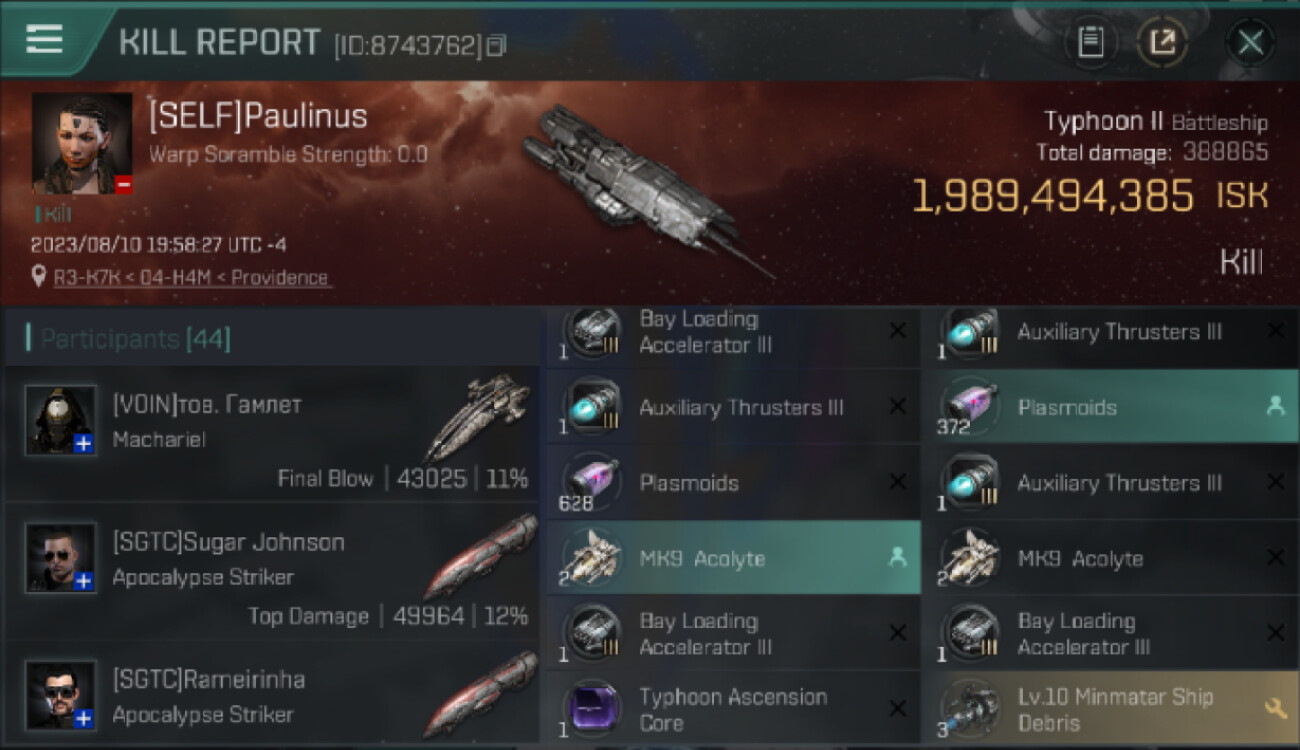
Task: Open the clipboard notes icon
Action: point(1090,42)
